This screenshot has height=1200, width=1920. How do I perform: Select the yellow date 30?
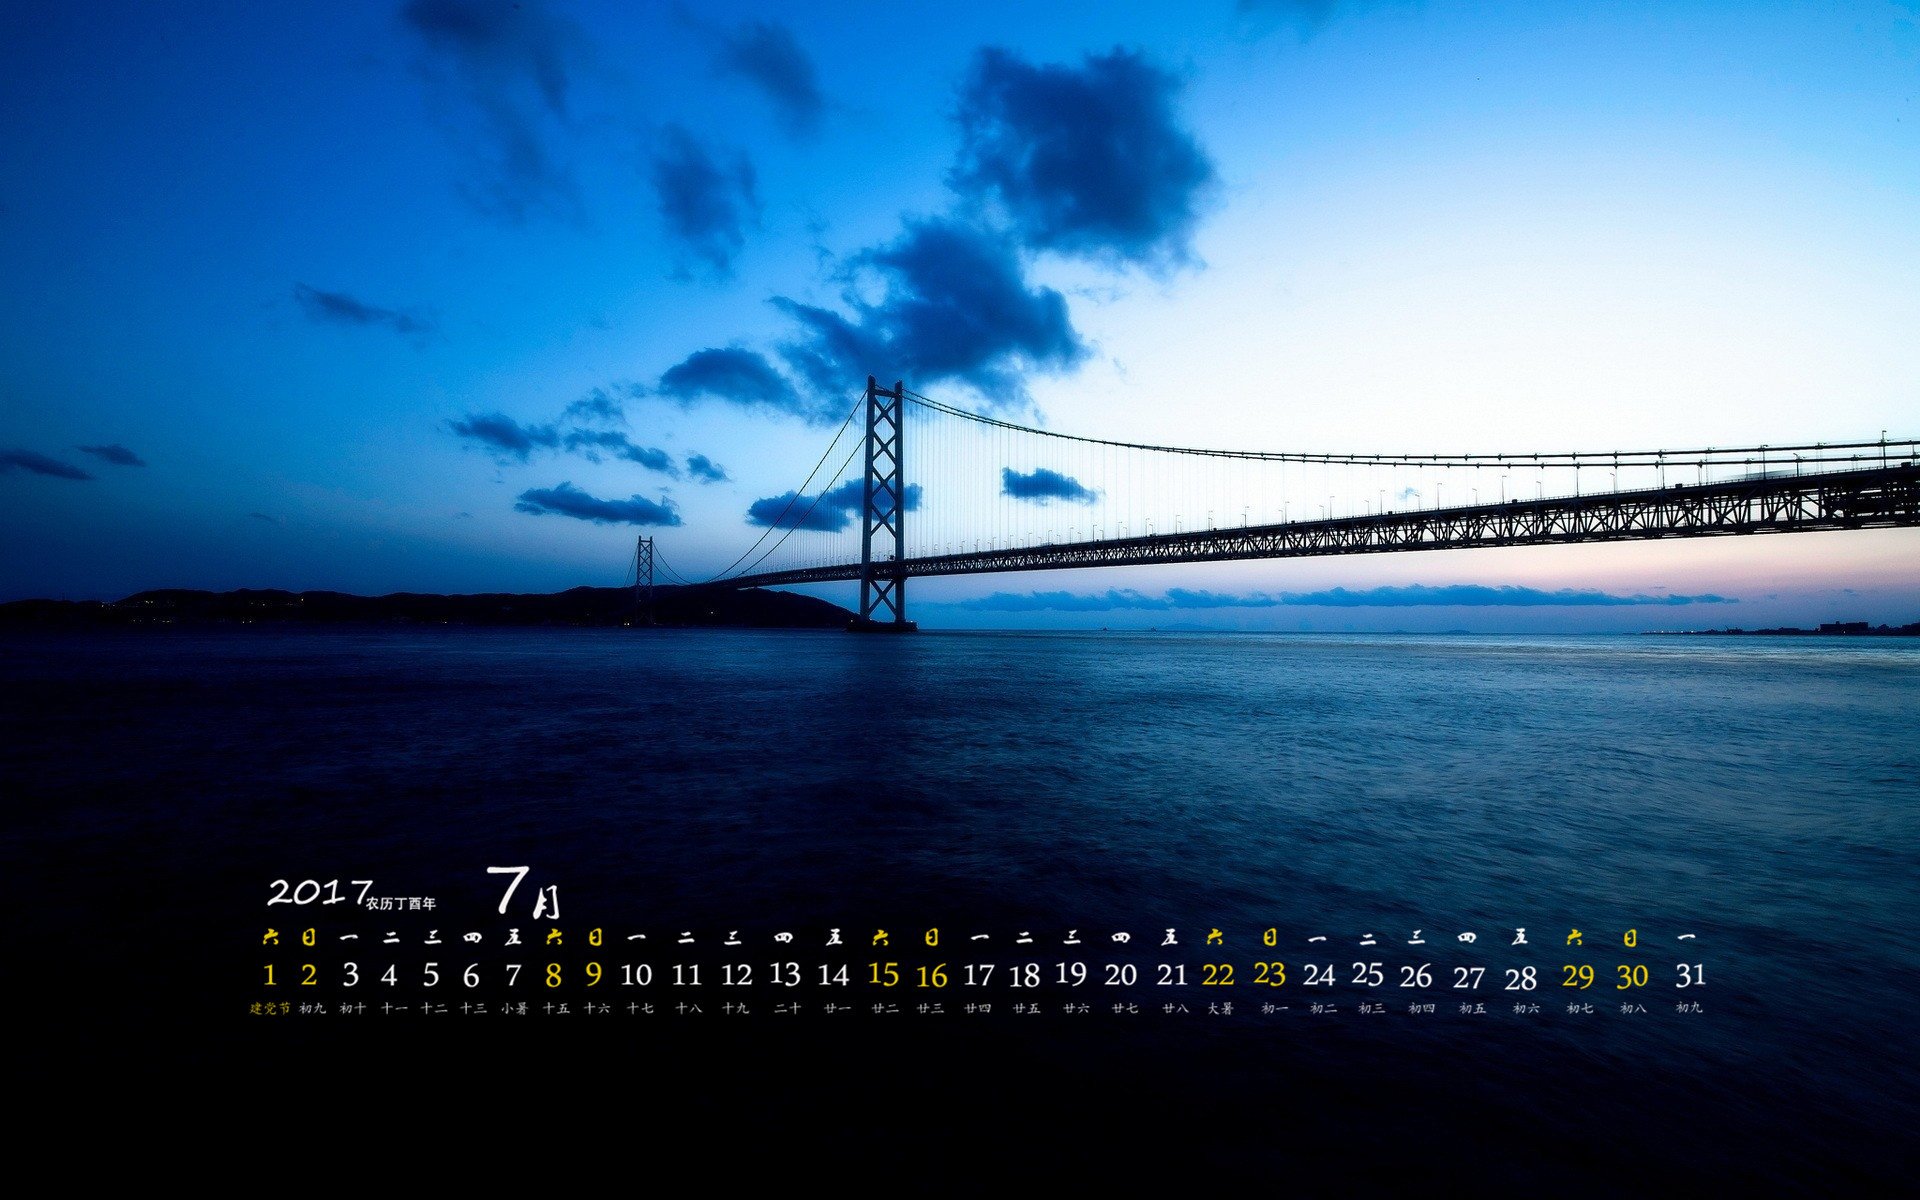(x=1632, y=975)
